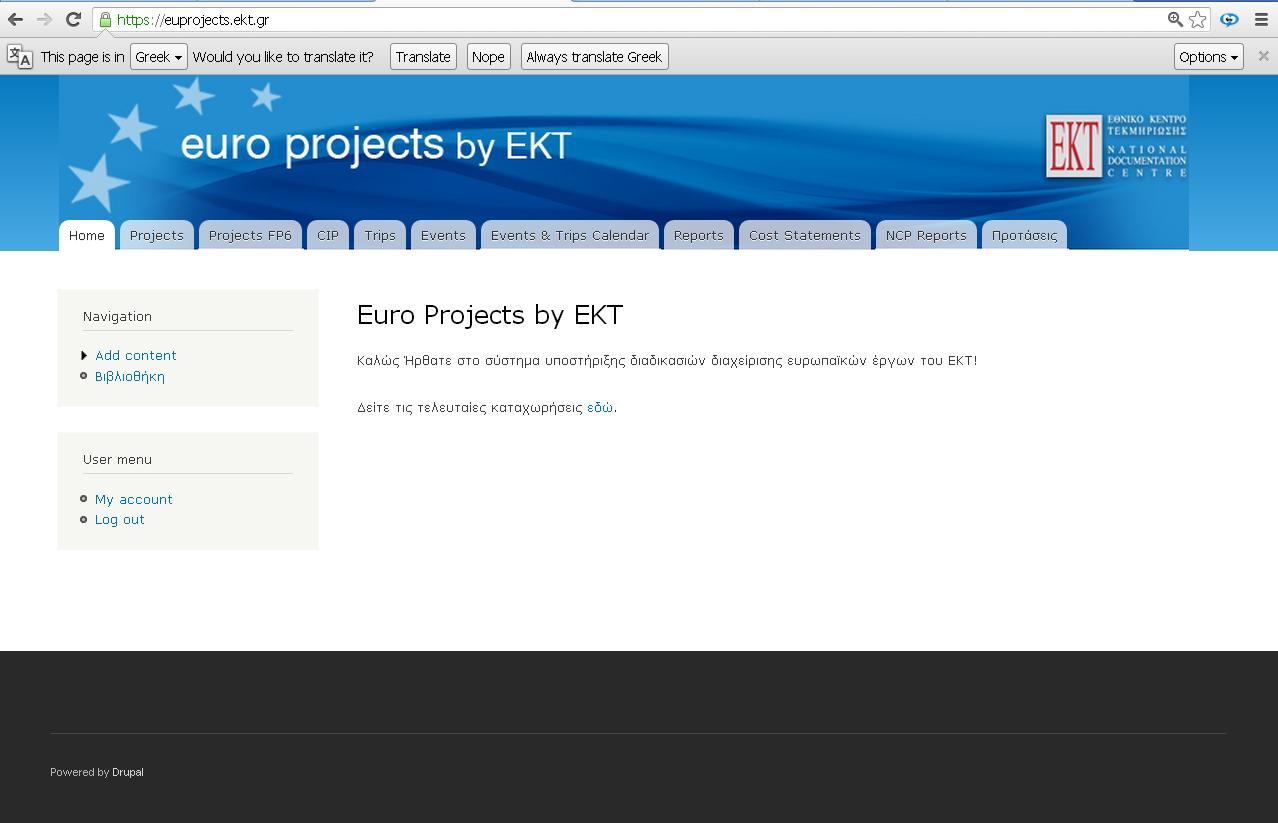This screenshot has height=823, width=1278.
Task: Click the Καλώς Ήρθατε welcome sentence
Action: (667, 360)
